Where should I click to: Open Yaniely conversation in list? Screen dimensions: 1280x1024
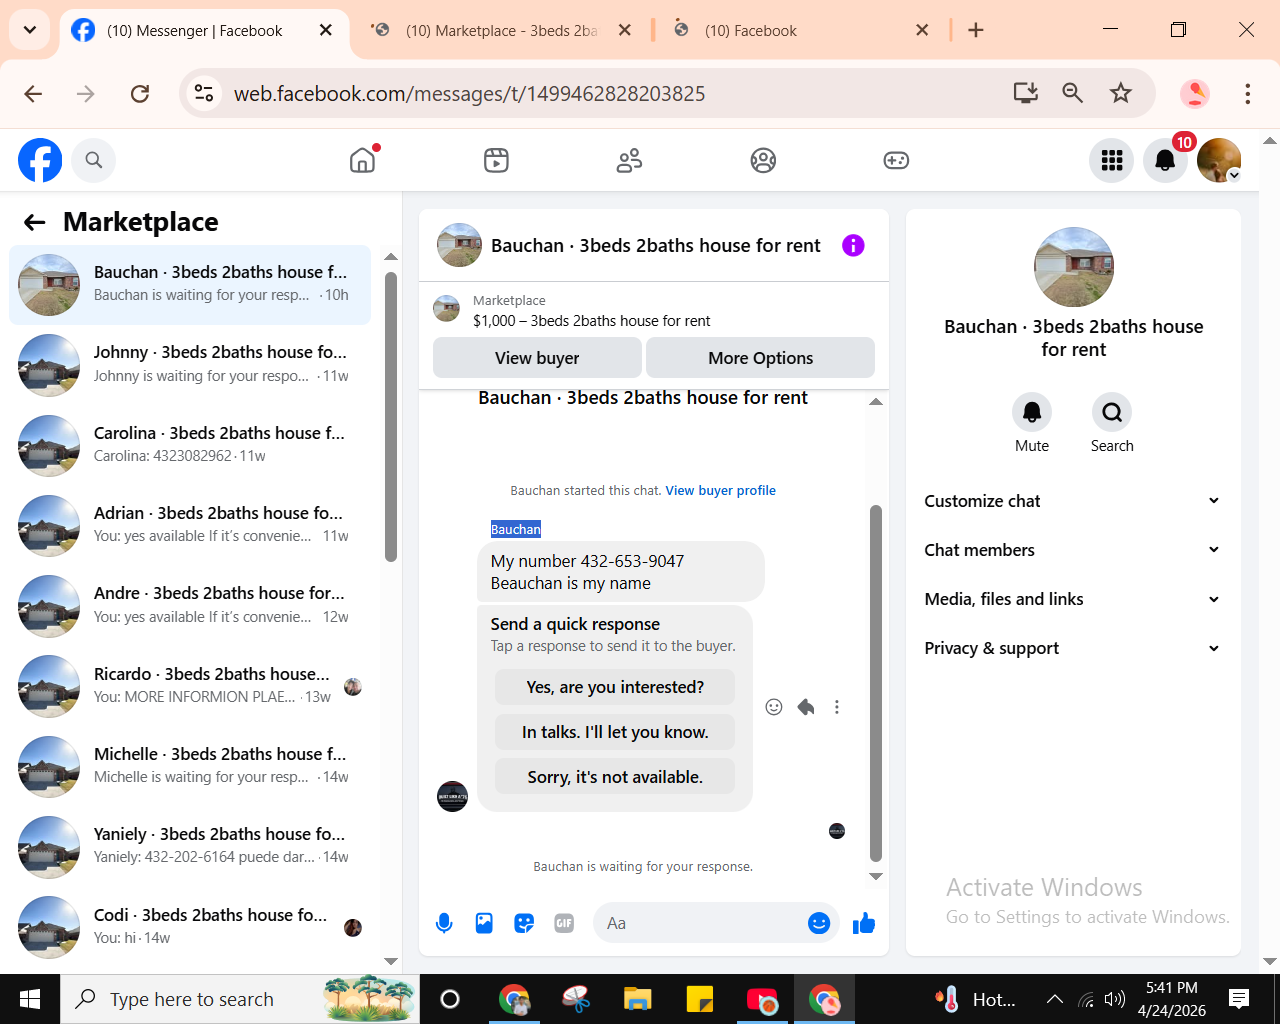pyautogui.click(x=190, y=847)
